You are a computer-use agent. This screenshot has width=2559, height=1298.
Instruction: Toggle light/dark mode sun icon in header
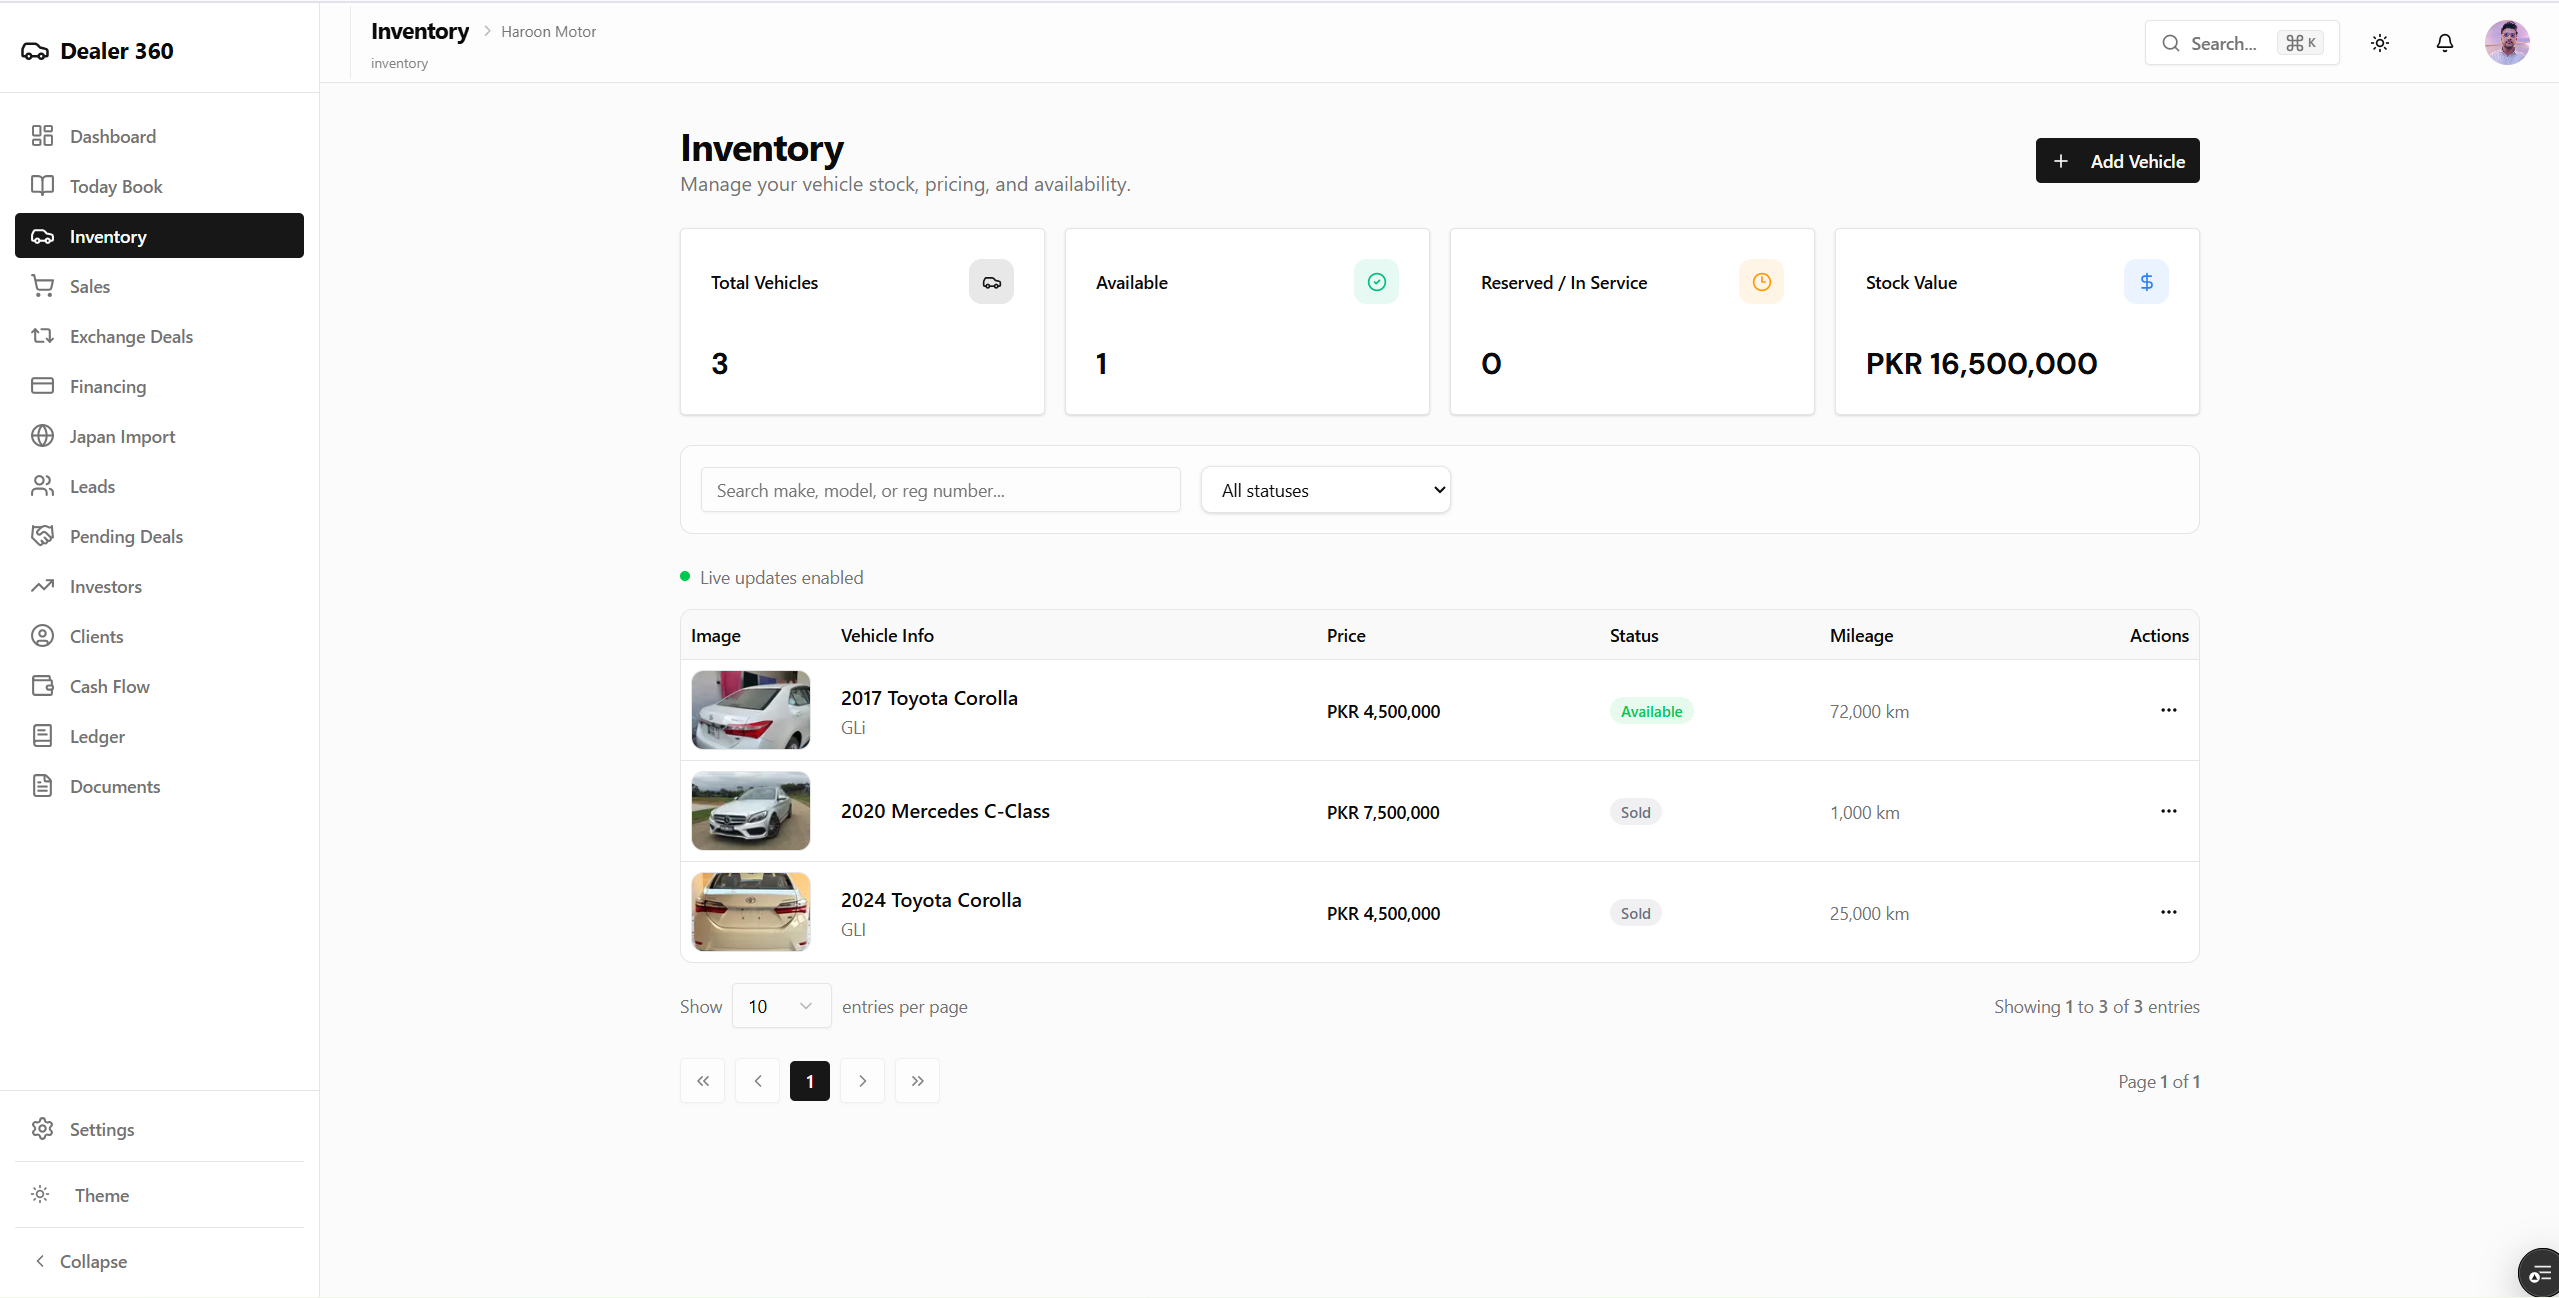pyautogui.click(x=2379, y=43)
